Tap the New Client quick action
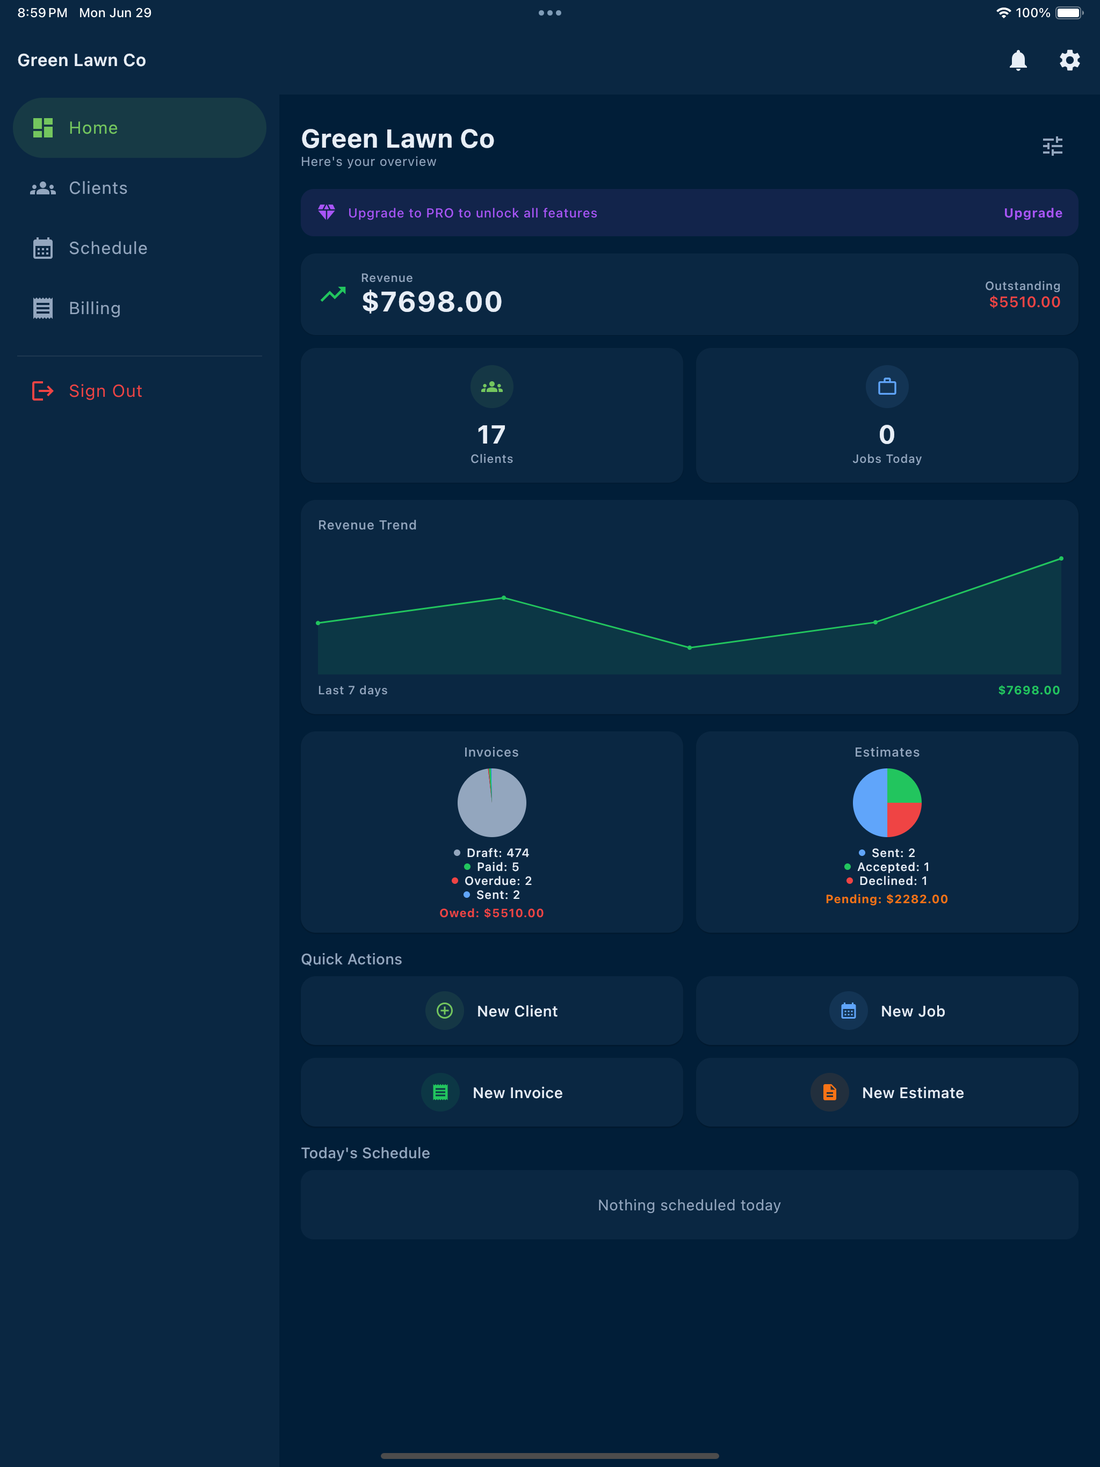 click(x=492, y=1011)
